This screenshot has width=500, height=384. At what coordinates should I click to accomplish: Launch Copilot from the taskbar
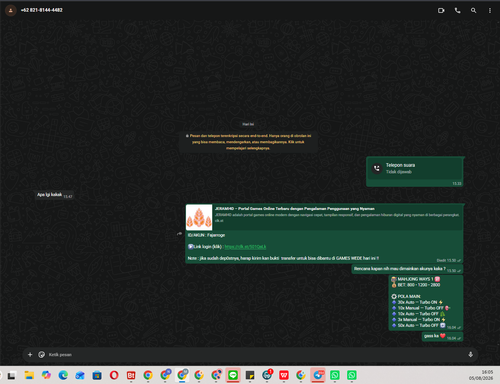(x=46, y=376)
